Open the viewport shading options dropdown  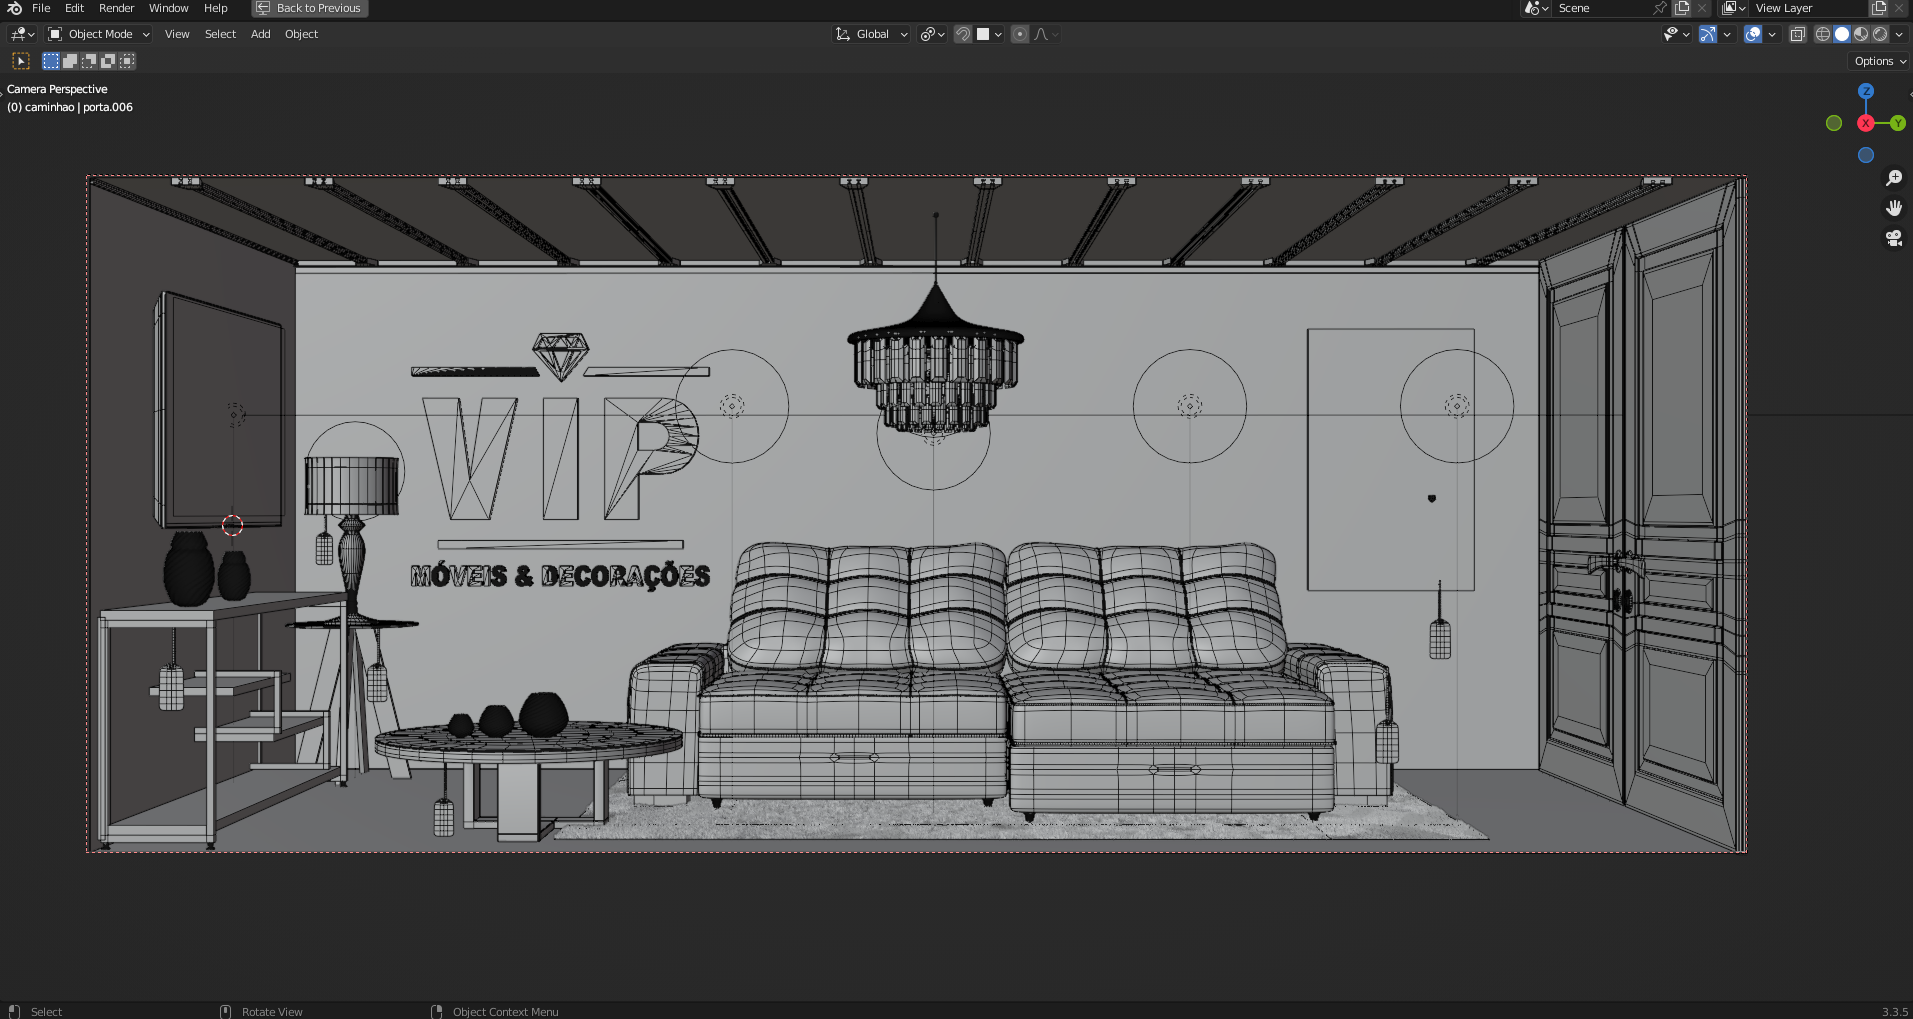click(x=1899, y=34)
